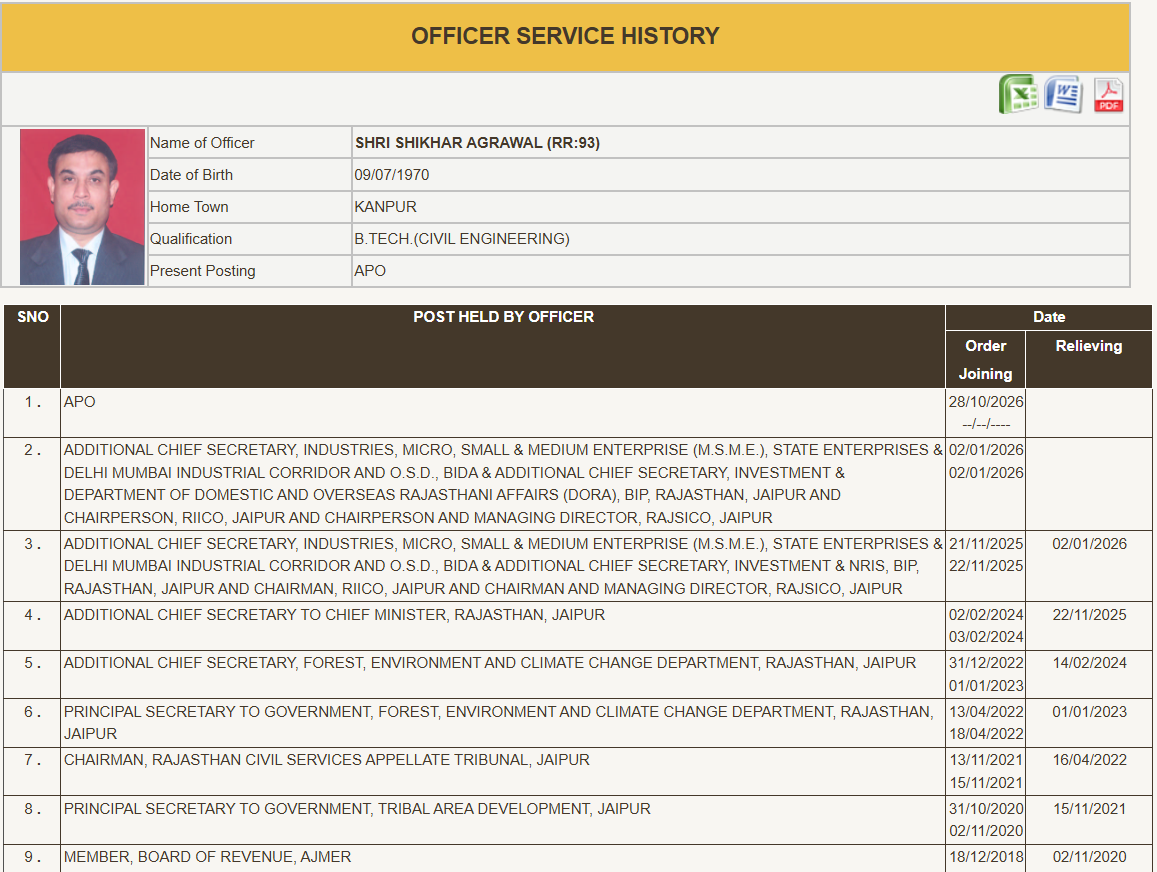Select Additional Chief Secretary to Chief Minister post
1157x872 pixels.
point(334,615)
